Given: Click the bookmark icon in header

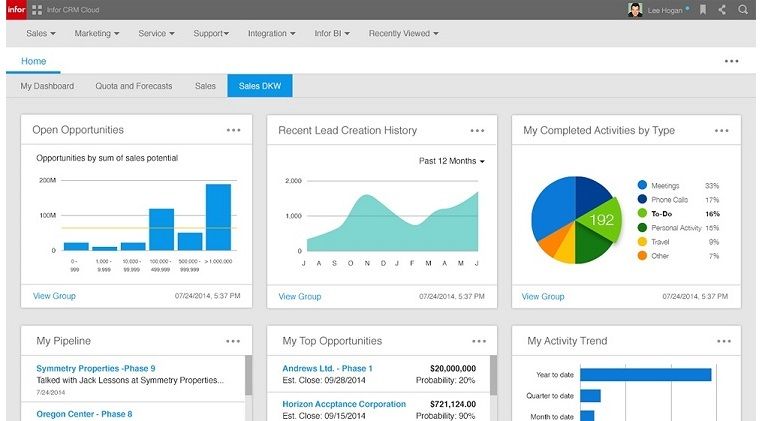Looking at the screenshot, I should [x=703, y=10].
